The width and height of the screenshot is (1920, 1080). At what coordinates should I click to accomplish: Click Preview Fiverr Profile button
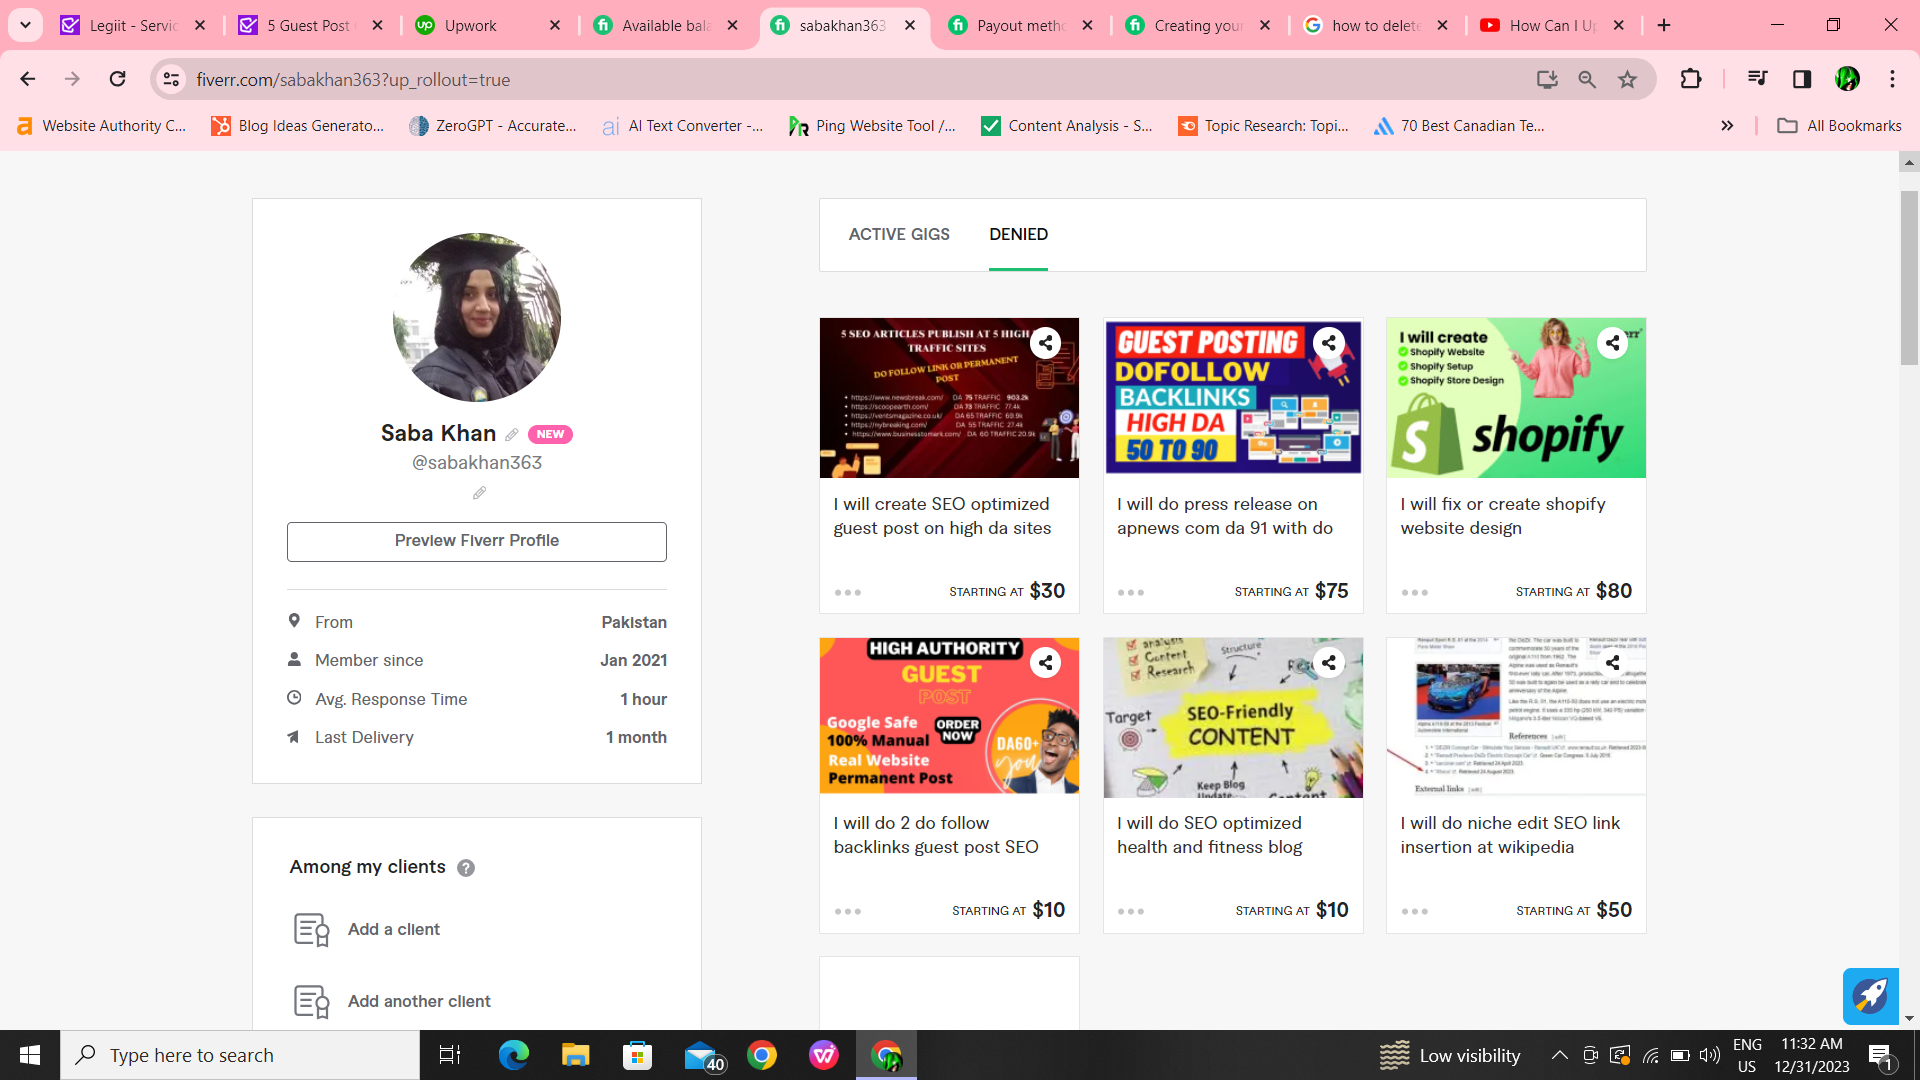[477, 541]
